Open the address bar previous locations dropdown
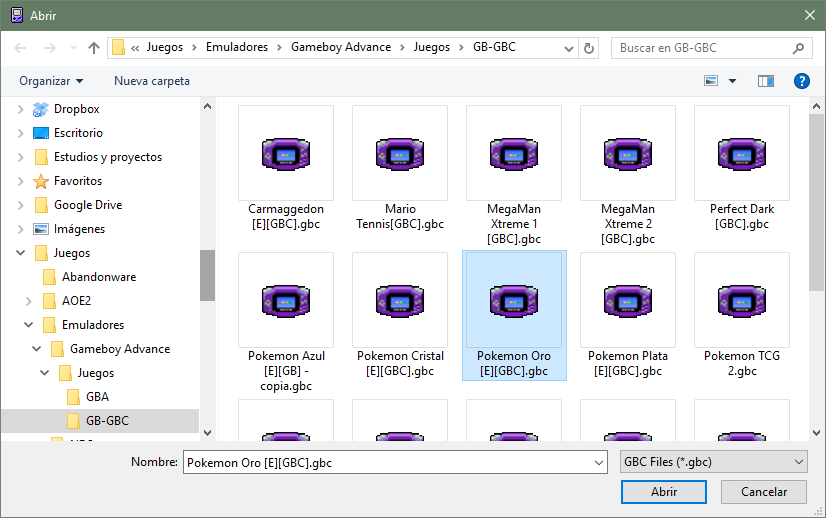This screenshot has width=826, height=518. (x=568, y=48)
